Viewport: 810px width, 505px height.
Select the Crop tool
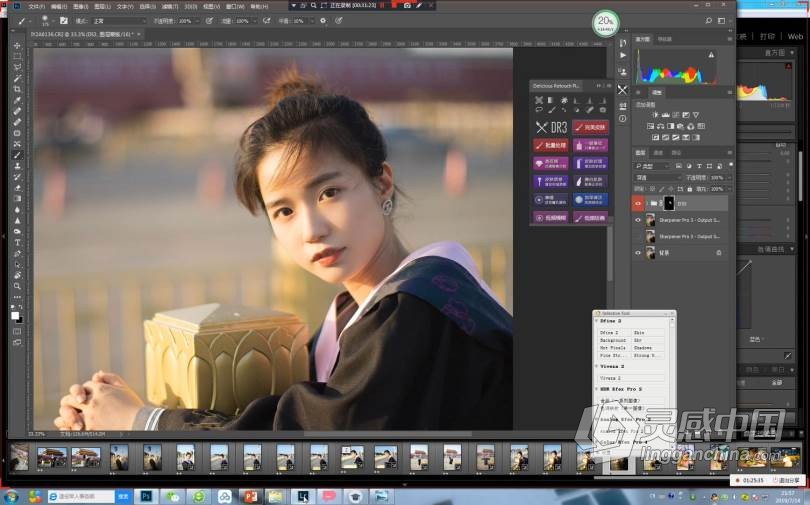(x=17, y=89)
